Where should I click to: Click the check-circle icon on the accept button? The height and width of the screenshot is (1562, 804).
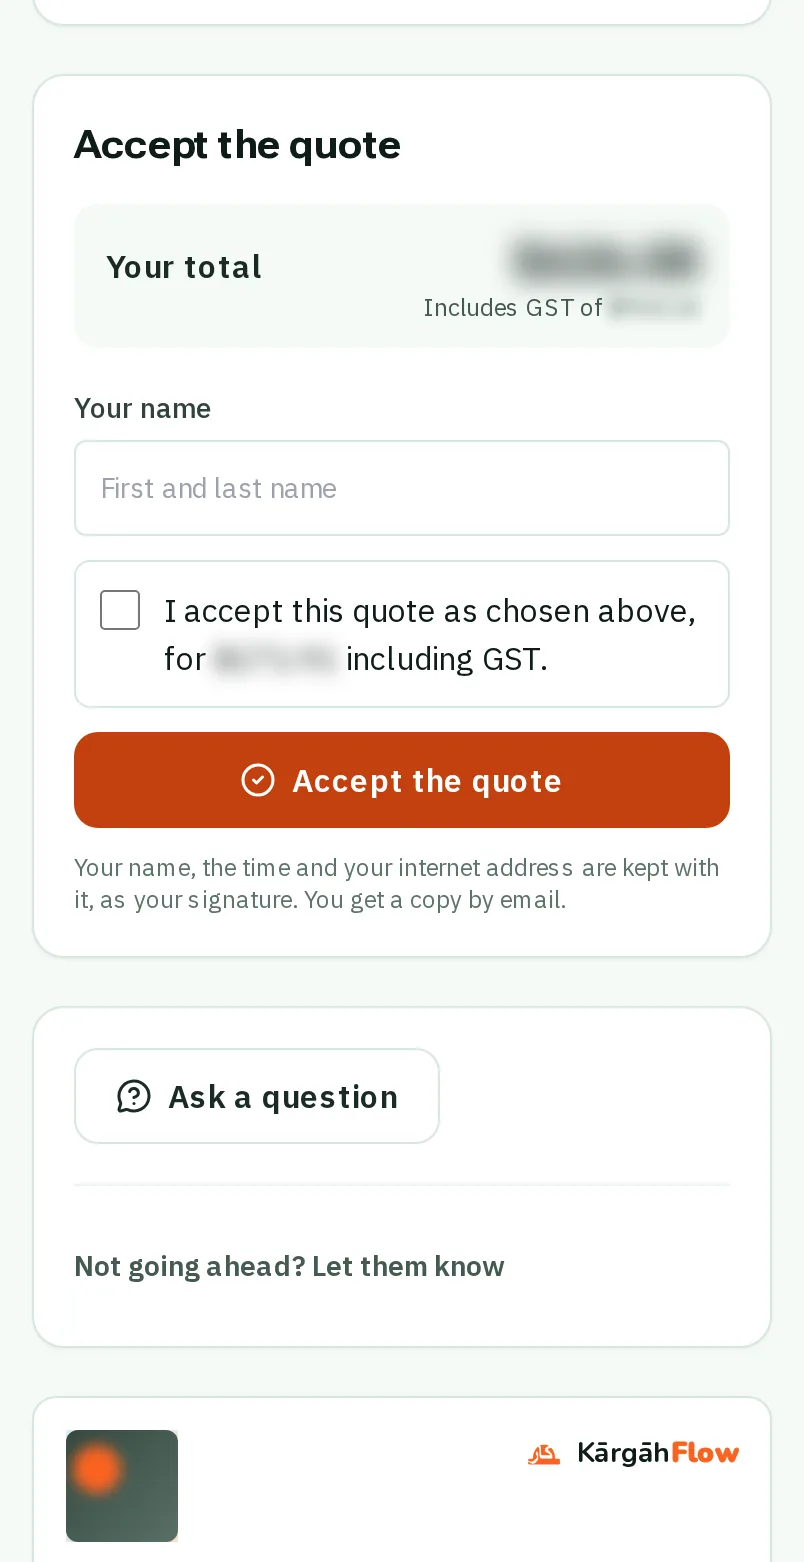[258, 780]
